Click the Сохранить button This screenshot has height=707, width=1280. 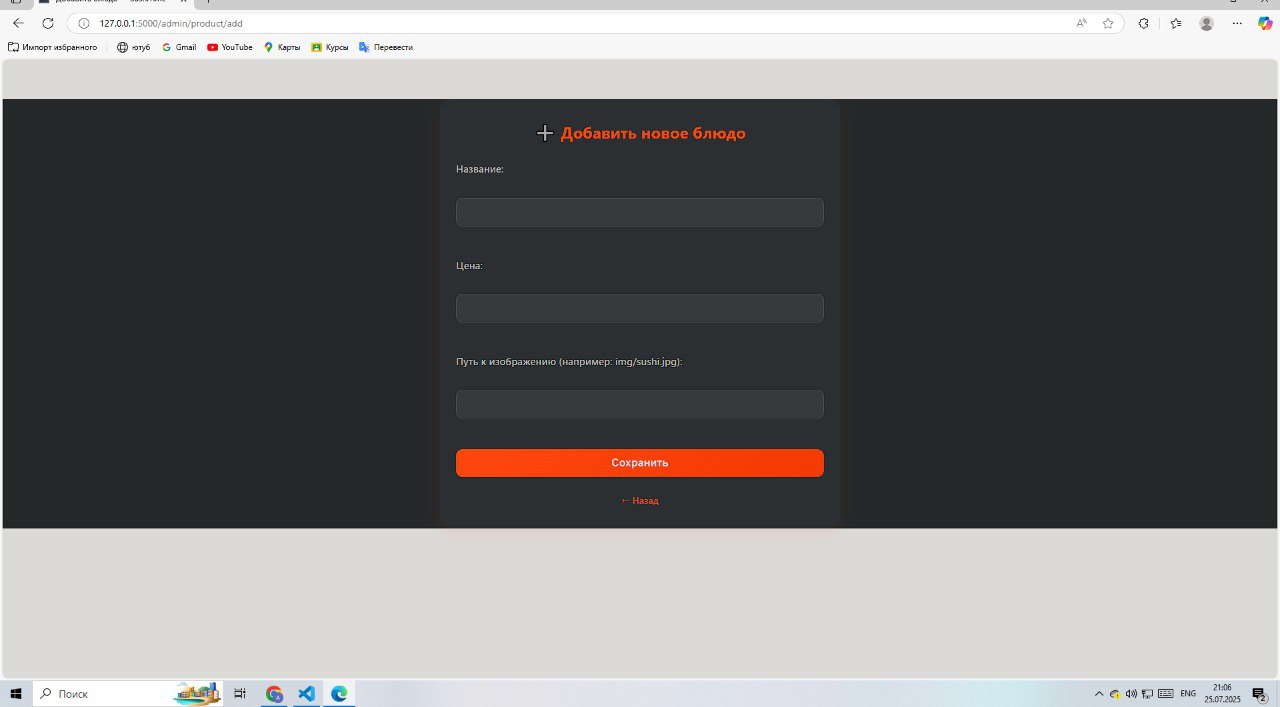tap(640, 463)
